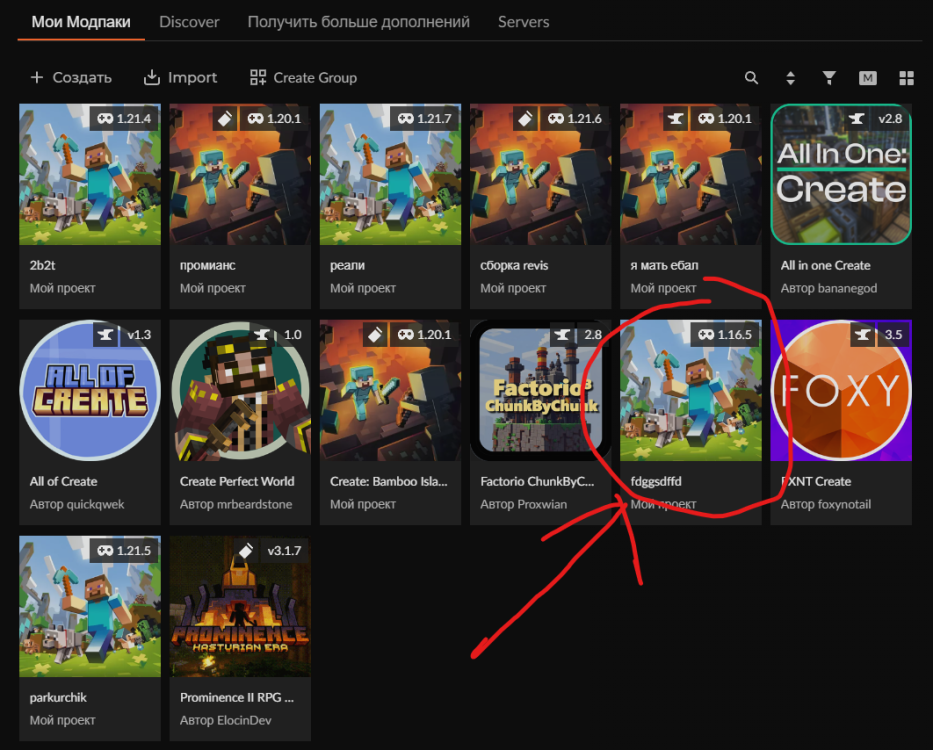Open Получить больше дополнений tab
The width and height of the screenshot is (933, 750).
click(359, 22)
